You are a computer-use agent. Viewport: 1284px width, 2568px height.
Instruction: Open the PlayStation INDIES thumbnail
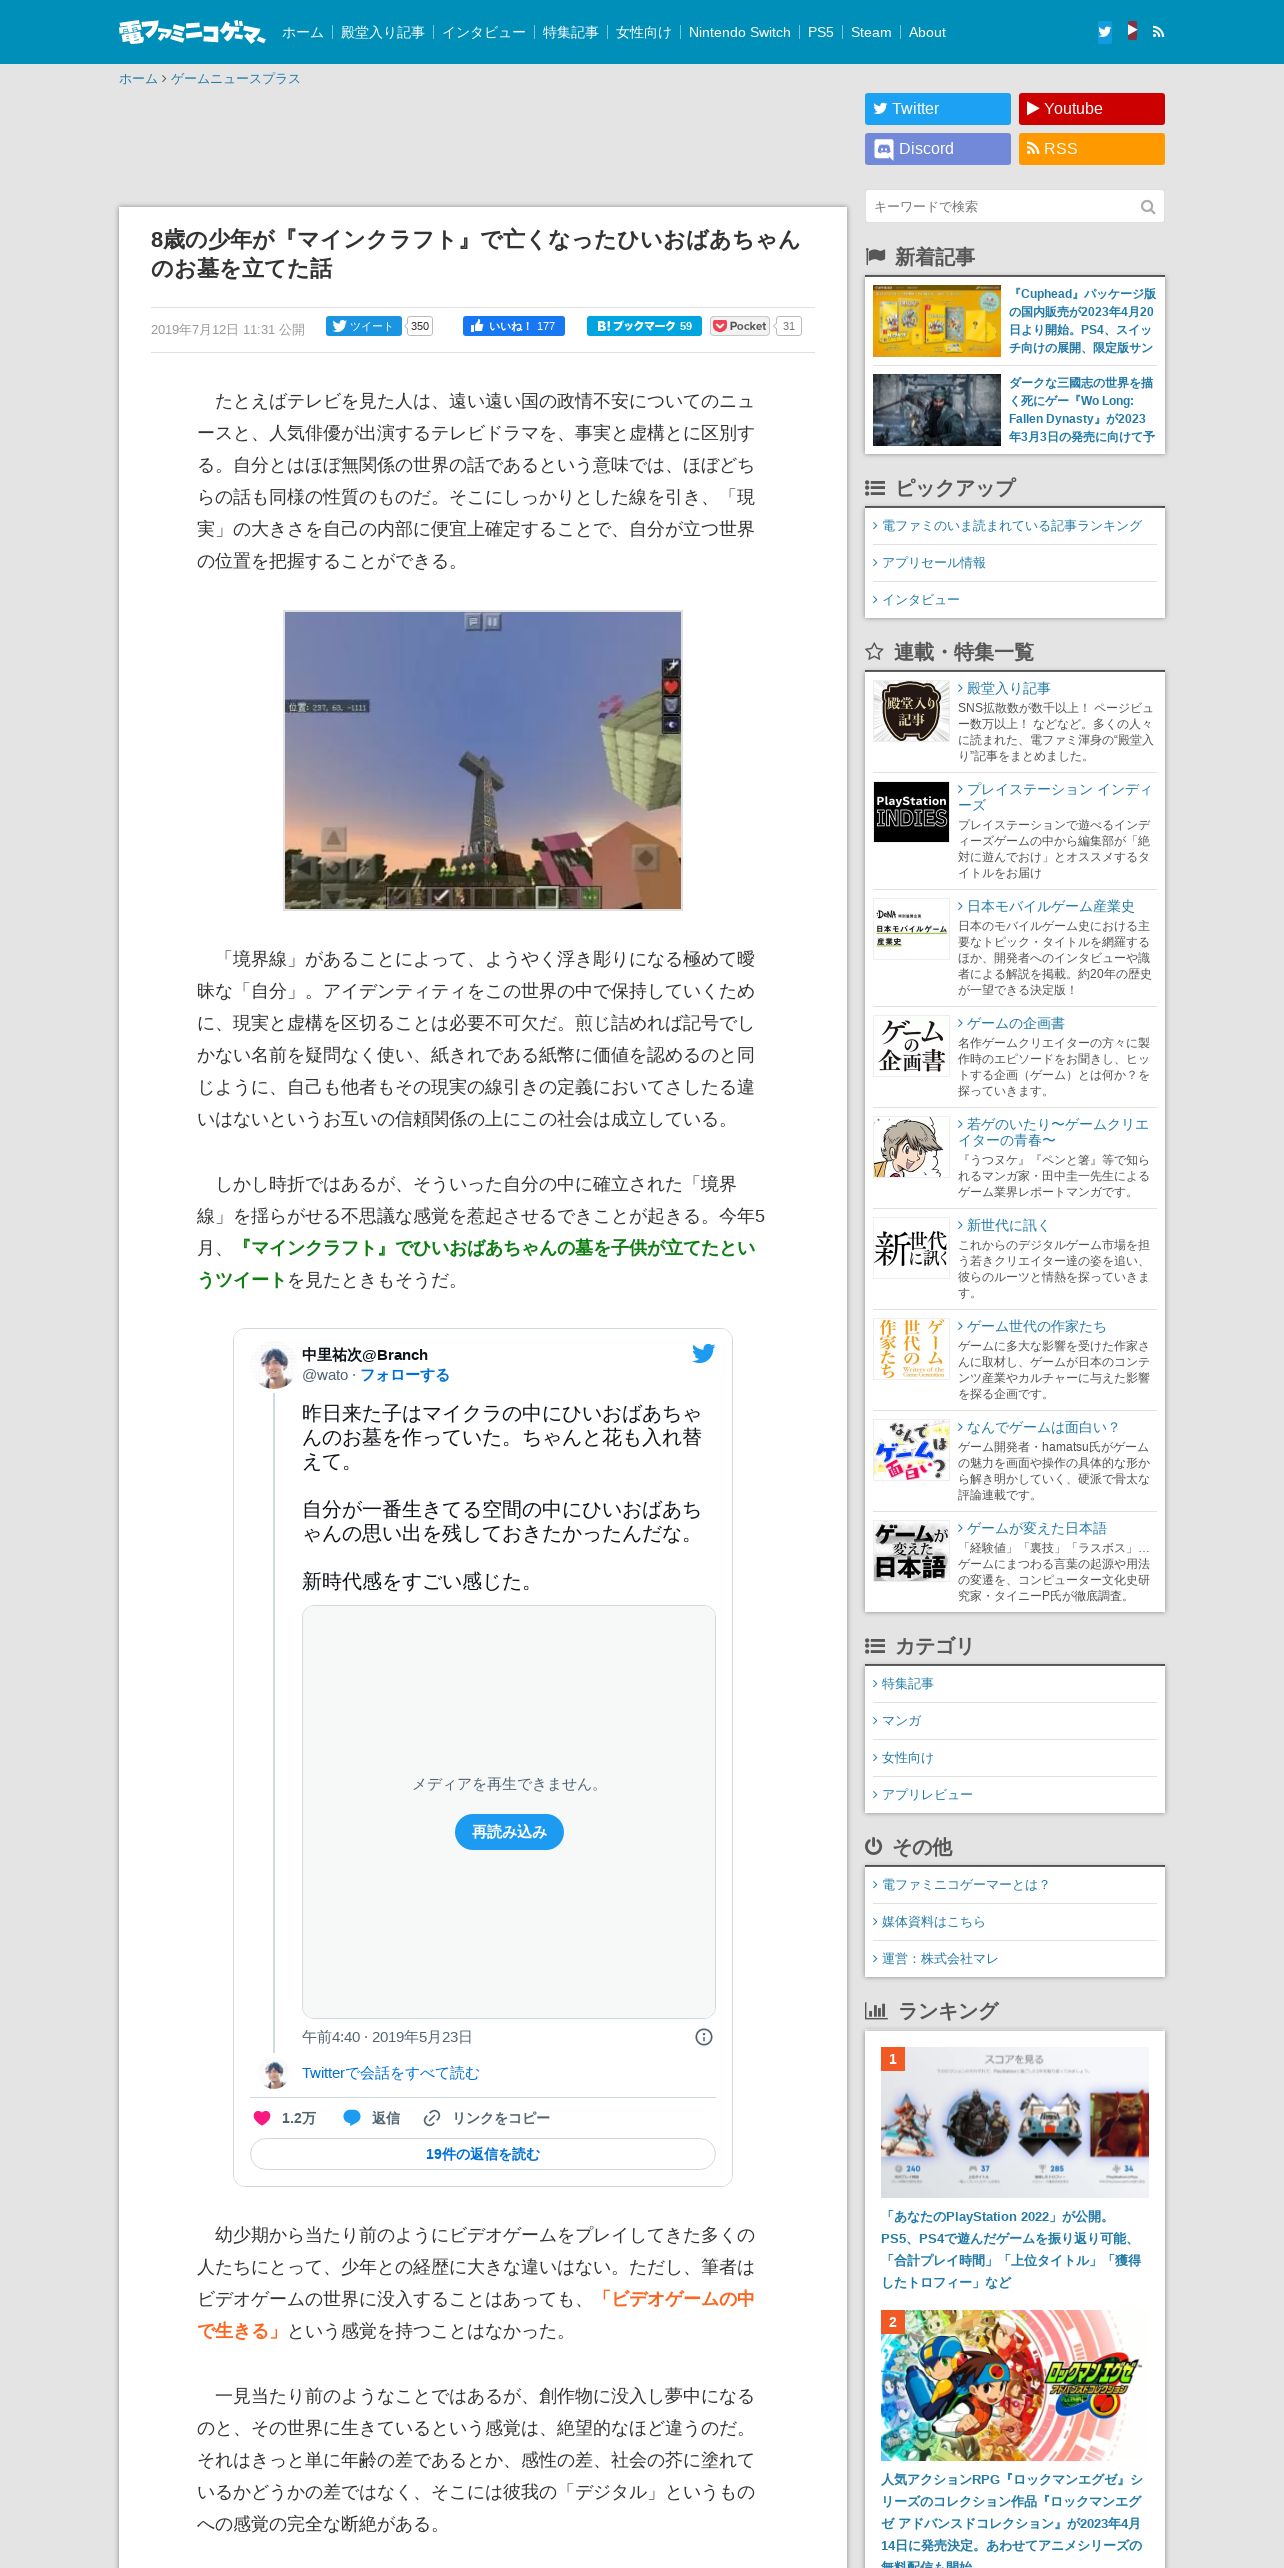911,812
